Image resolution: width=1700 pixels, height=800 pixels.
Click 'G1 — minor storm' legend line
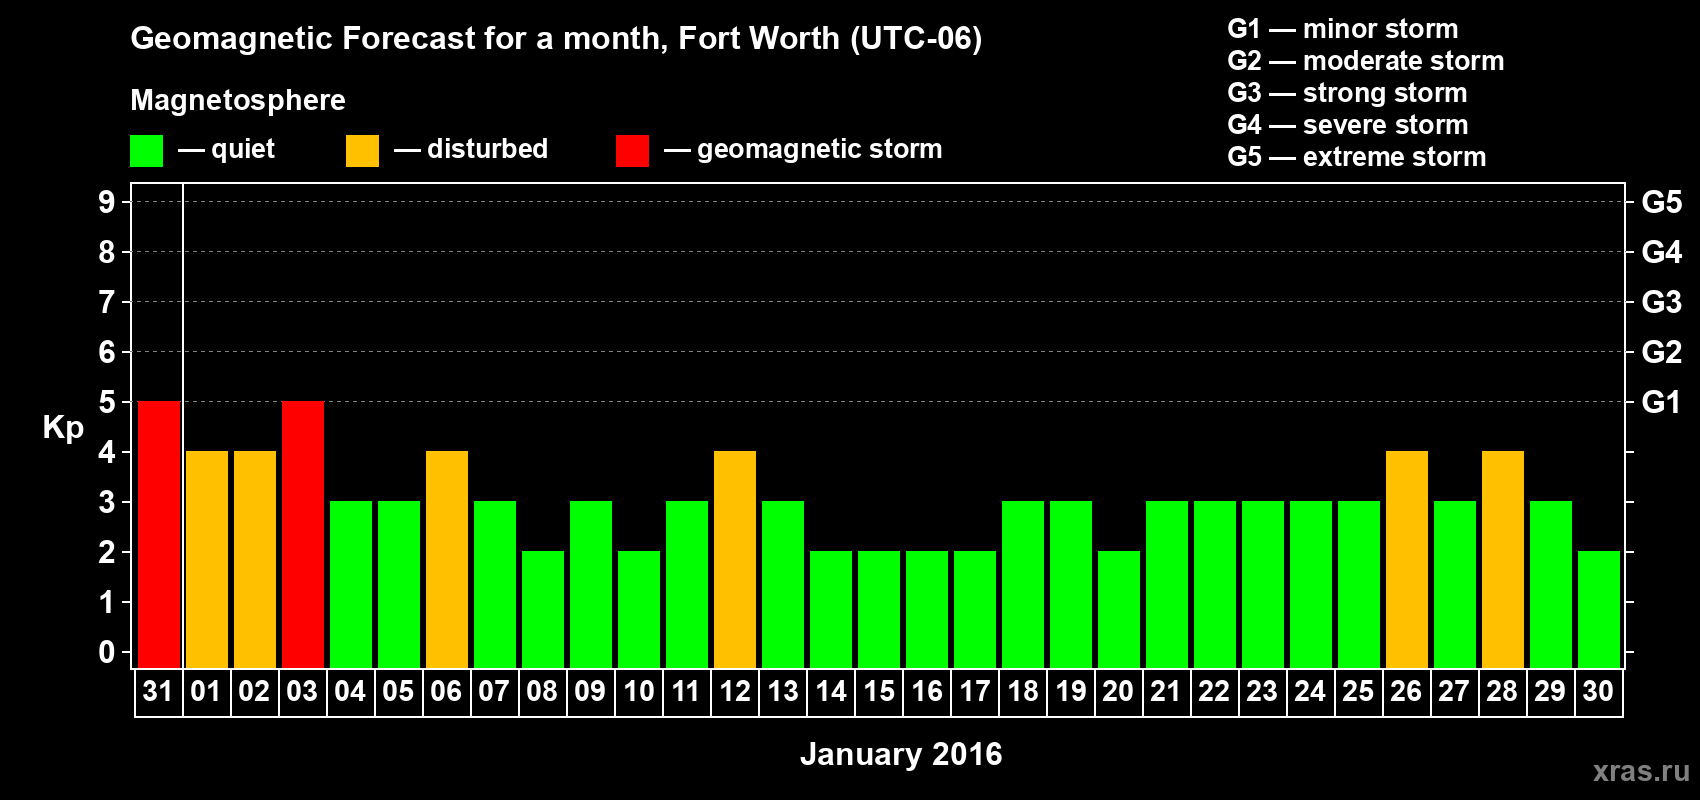click(x=1343, y=29)
